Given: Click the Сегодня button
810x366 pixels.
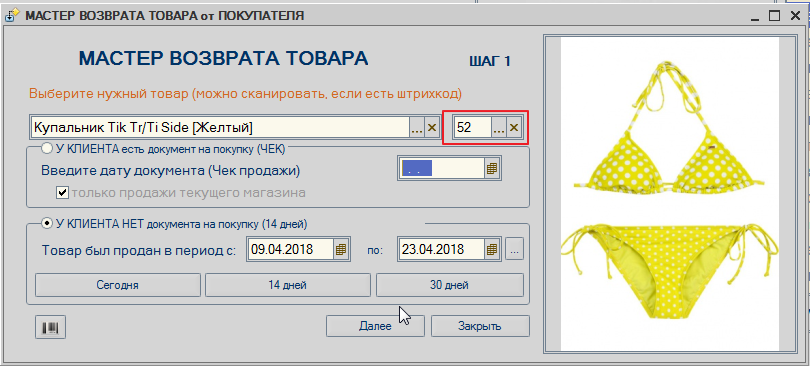Looking at the screenshot, I should pos(117,285).
